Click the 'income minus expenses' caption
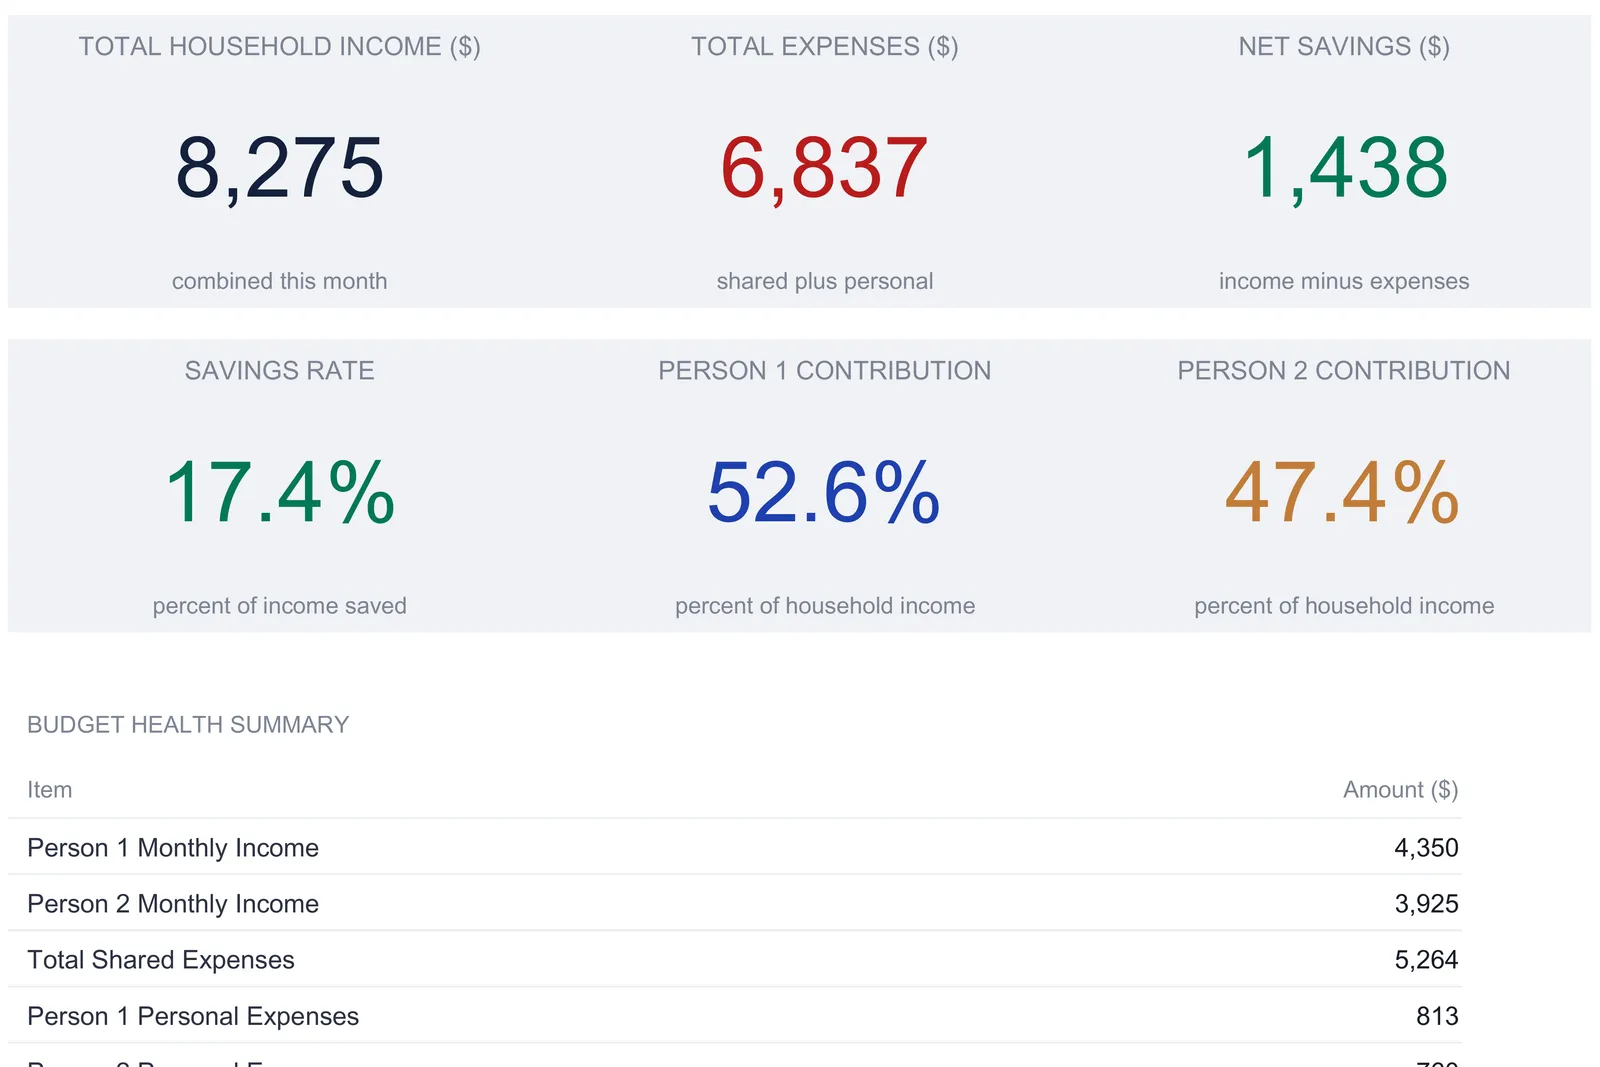This screenshot has width=1600, height=1067. (x=1344, y=281)
